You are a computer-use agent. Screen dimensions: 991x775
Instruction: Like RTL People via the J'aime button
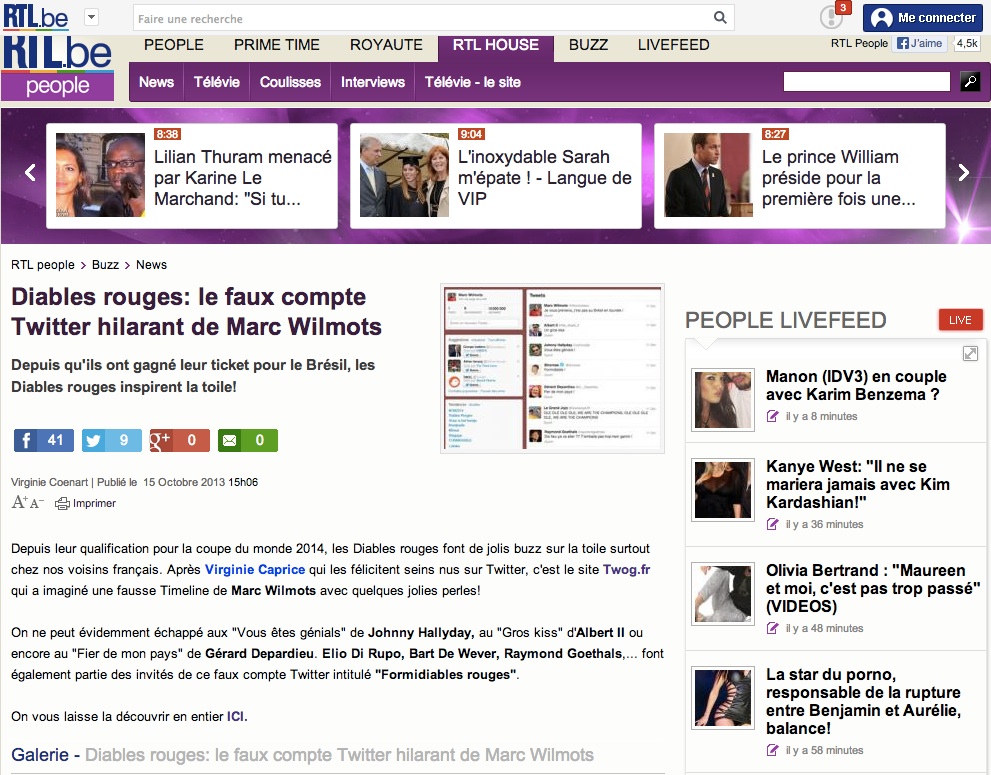[x=919, y=43]
